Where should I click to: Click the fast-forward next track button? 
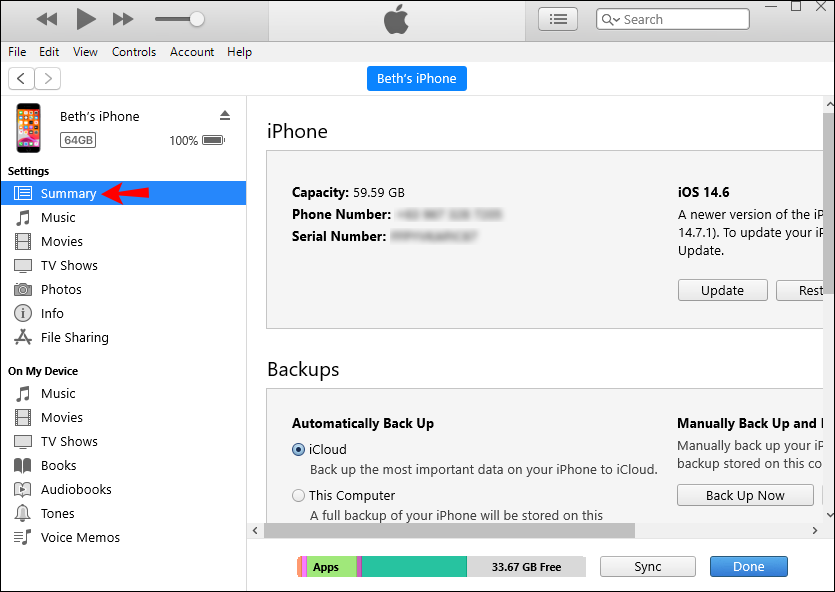123,20
